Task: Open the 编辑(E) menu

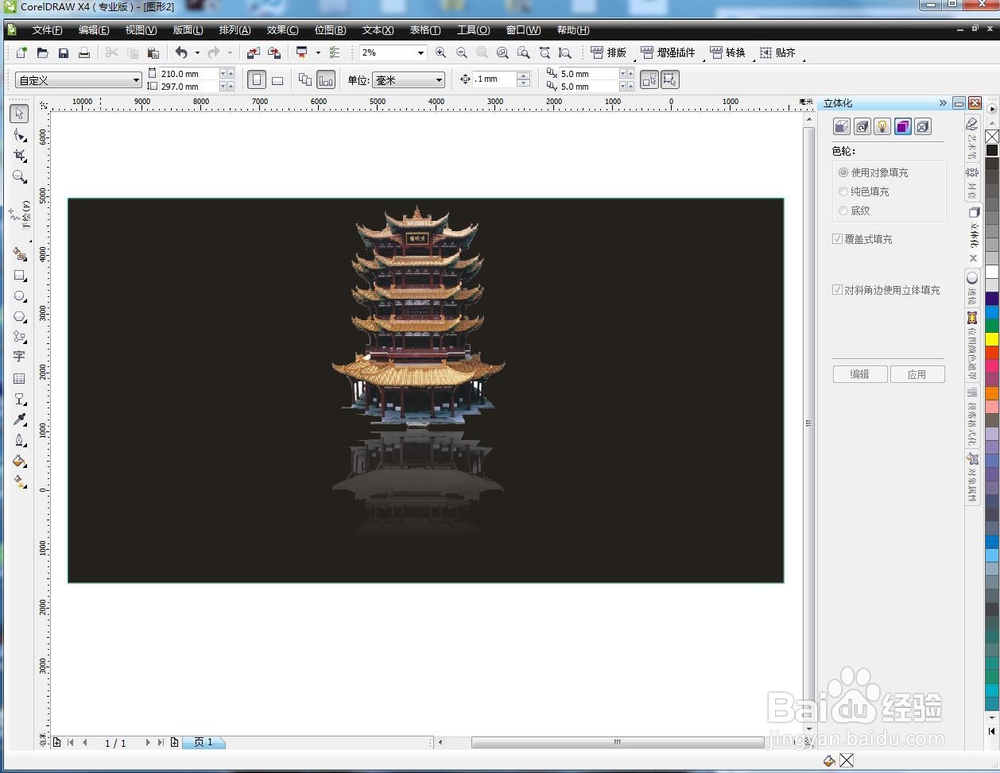Action: tap(94, 30)
